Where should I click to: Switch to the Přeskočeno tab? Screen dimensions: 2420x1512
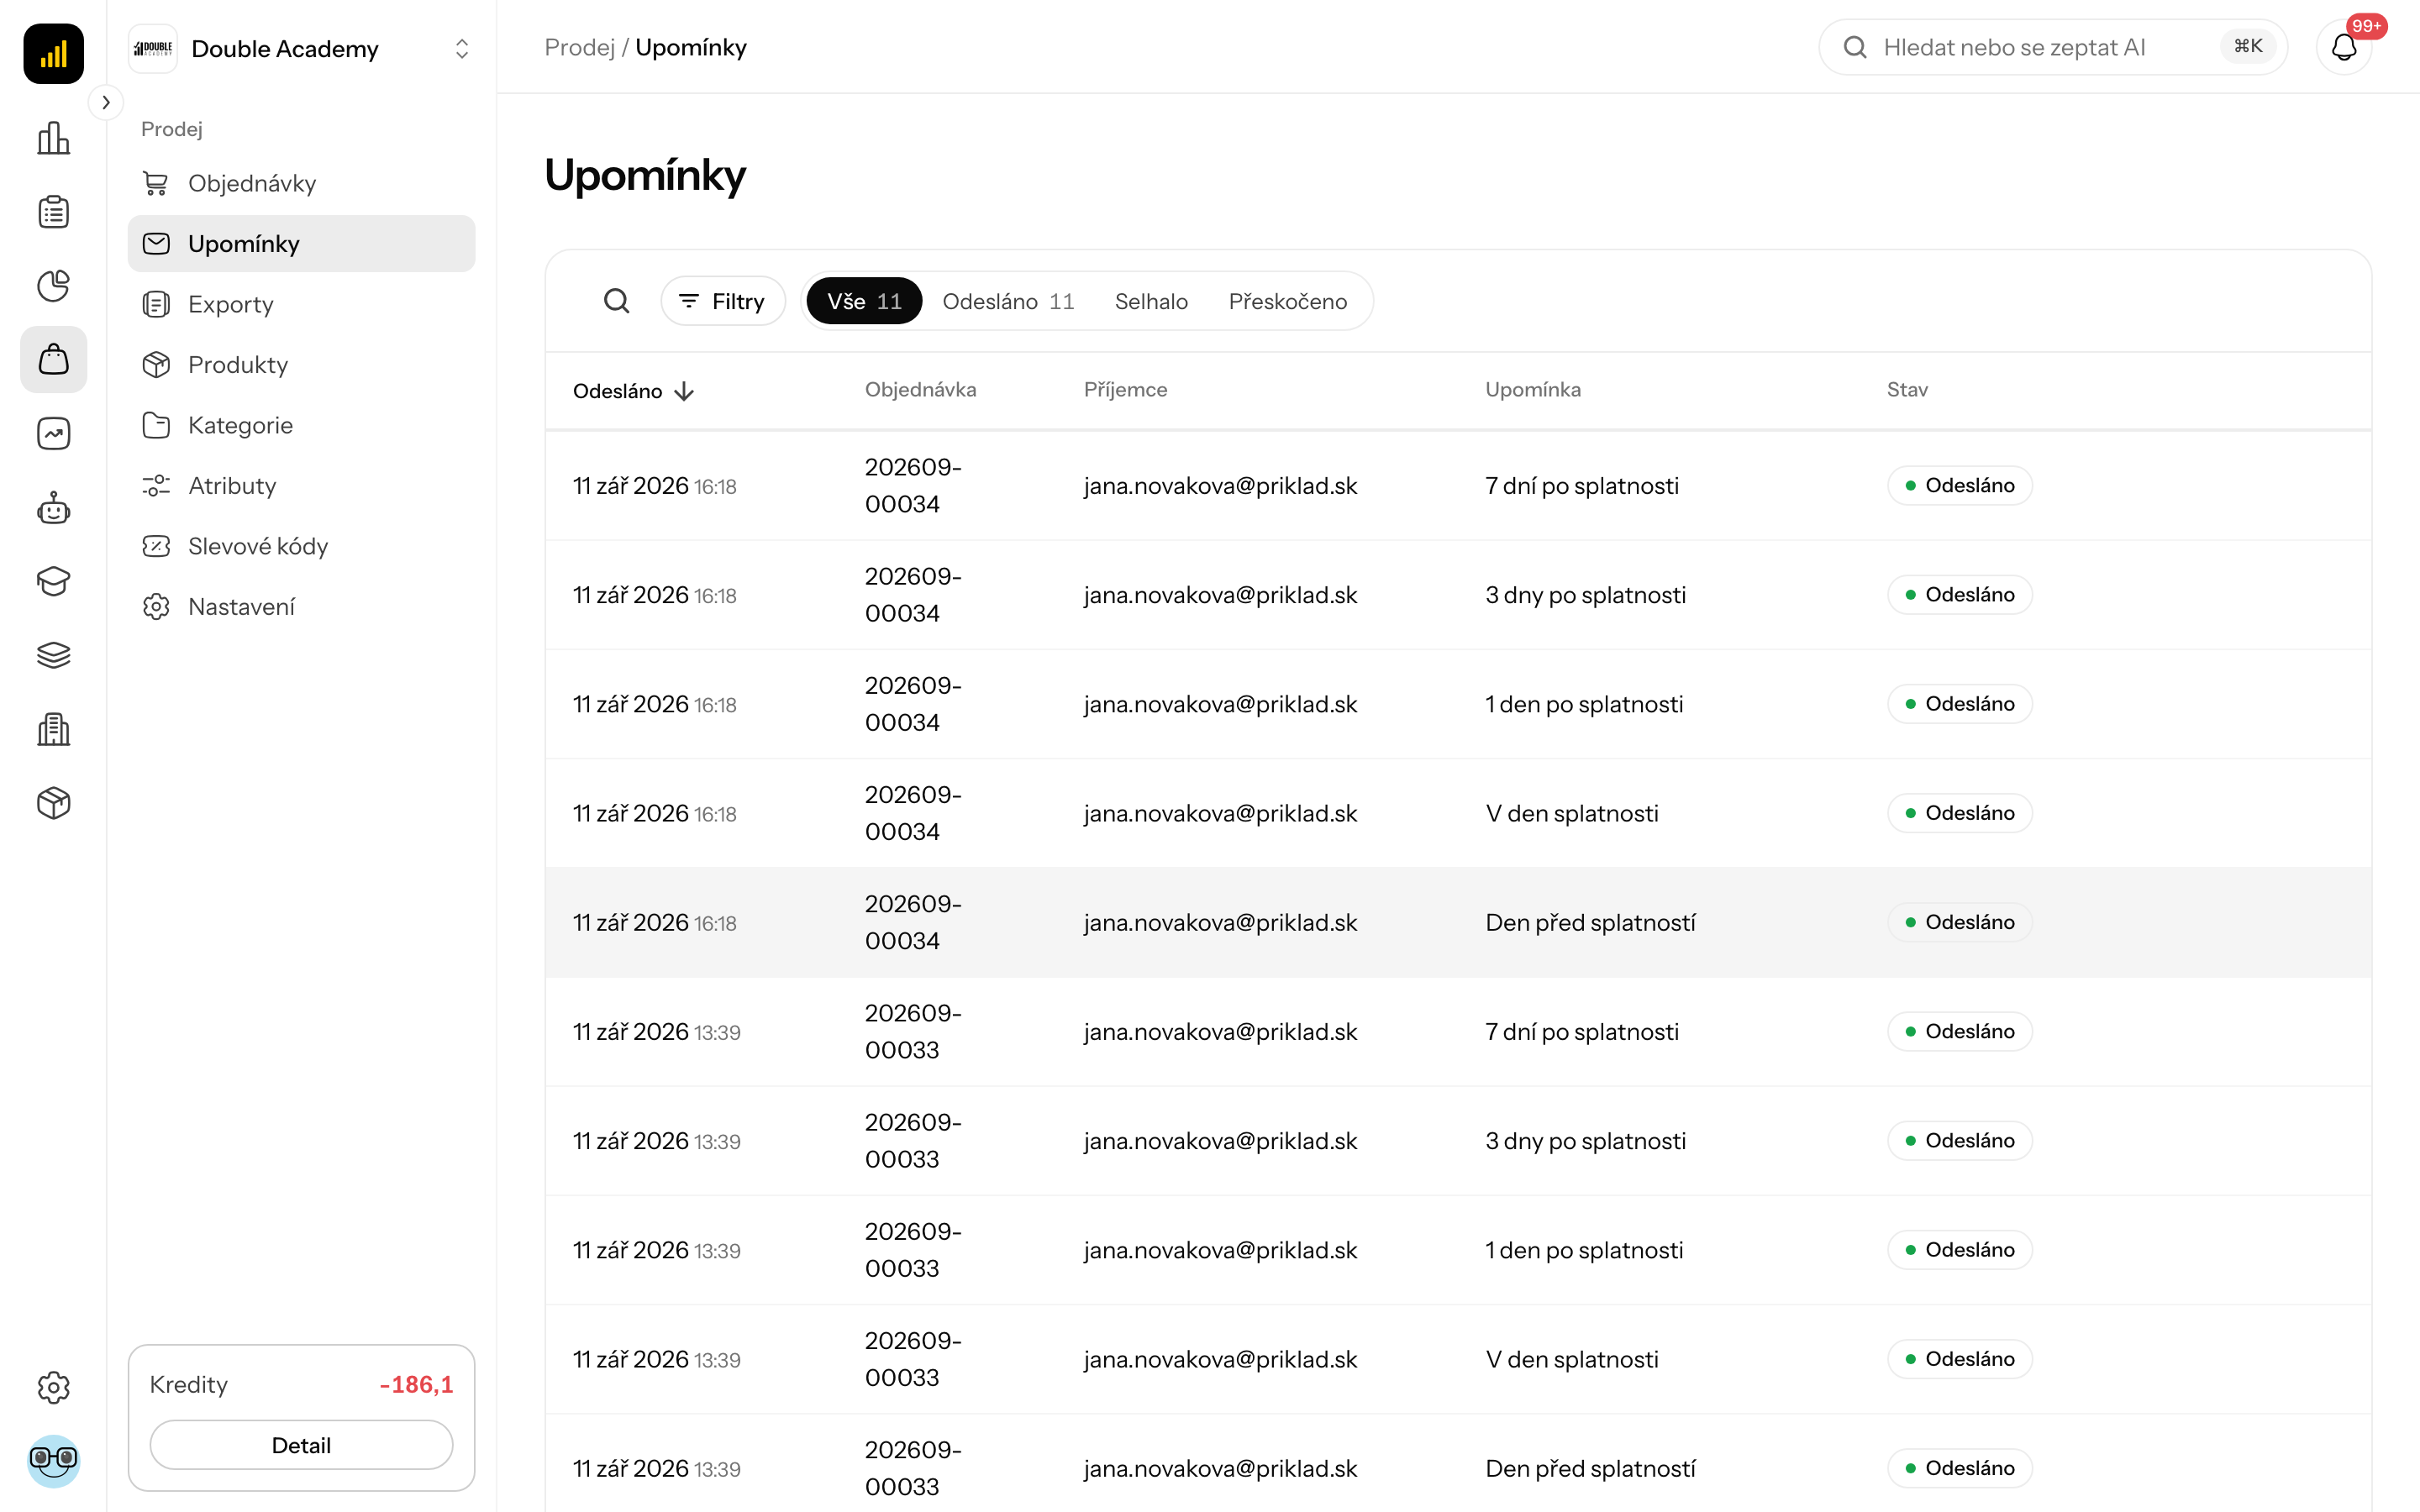[1287, 301]
